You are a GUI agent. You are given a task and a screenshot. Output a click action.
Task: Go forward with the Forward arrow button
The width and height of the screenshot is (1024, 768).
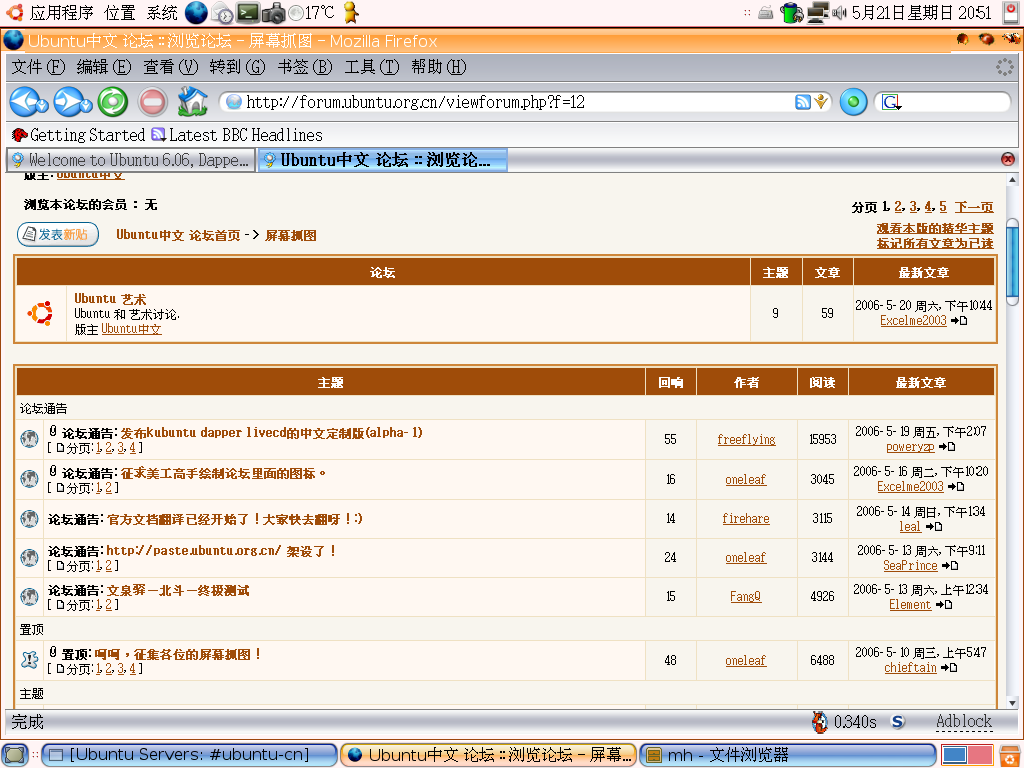[x=72, y=102]
